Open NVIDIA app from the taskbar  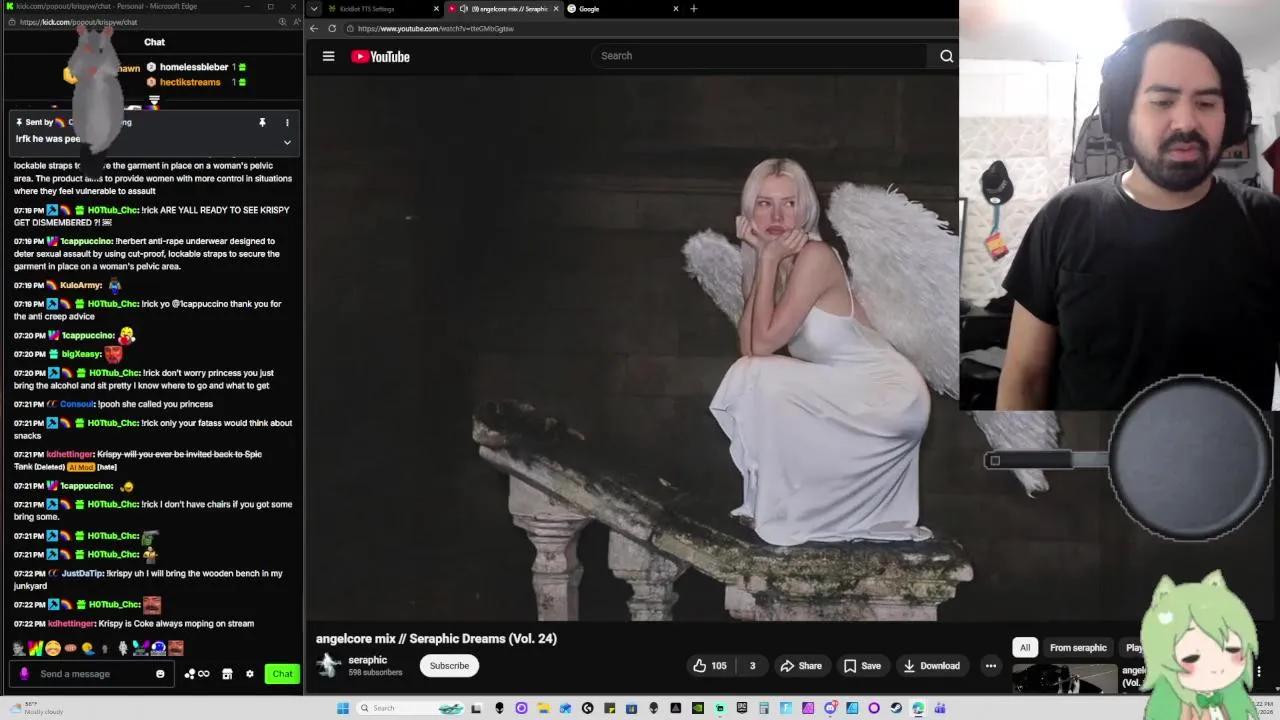pyautogui.click(x=698, y=708)
